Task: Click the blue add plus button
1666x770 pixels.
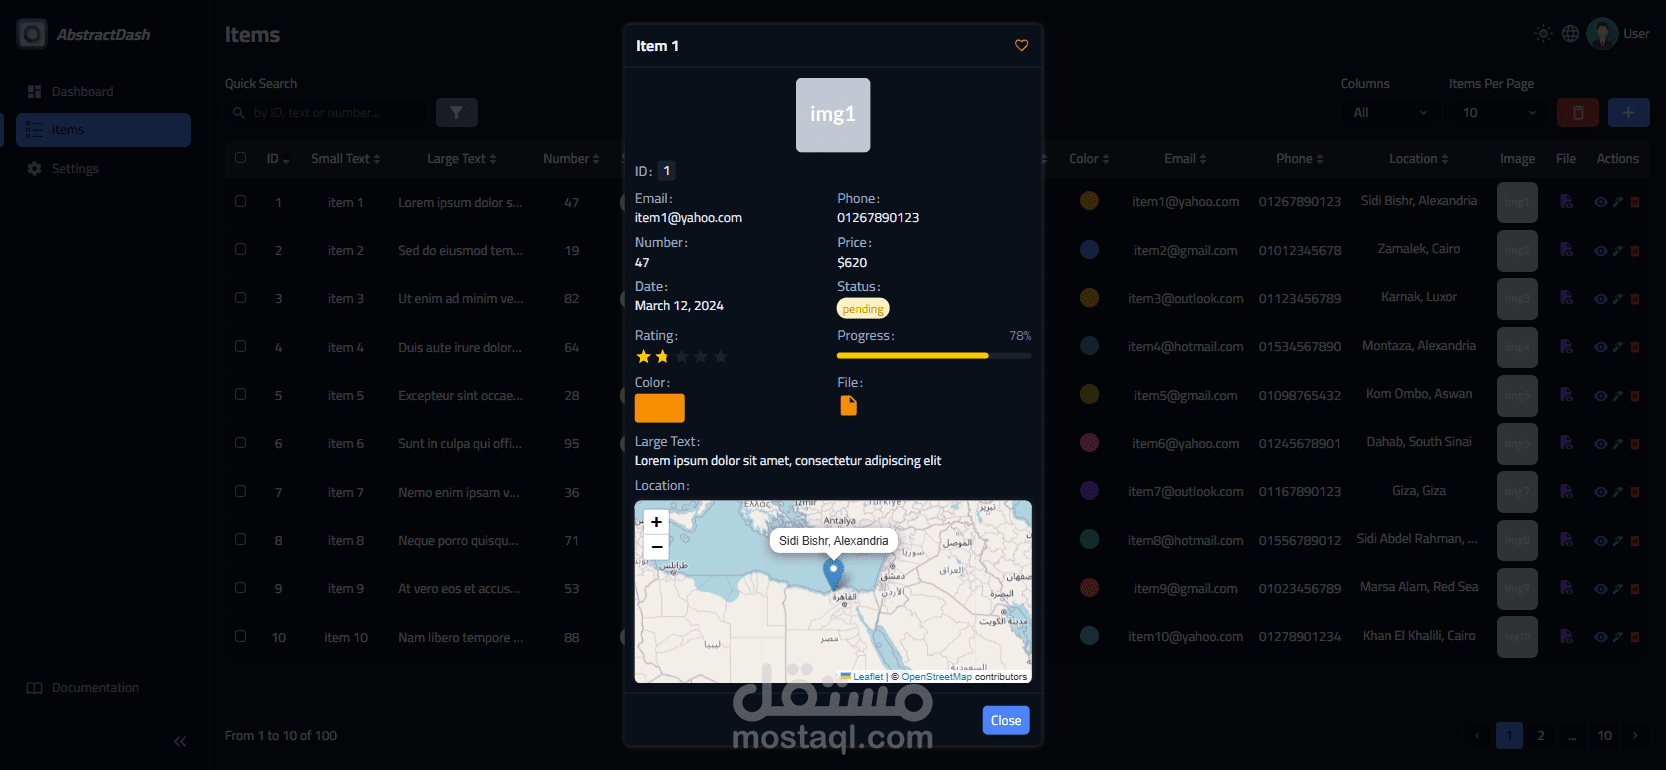Action: pos(1628,113)
